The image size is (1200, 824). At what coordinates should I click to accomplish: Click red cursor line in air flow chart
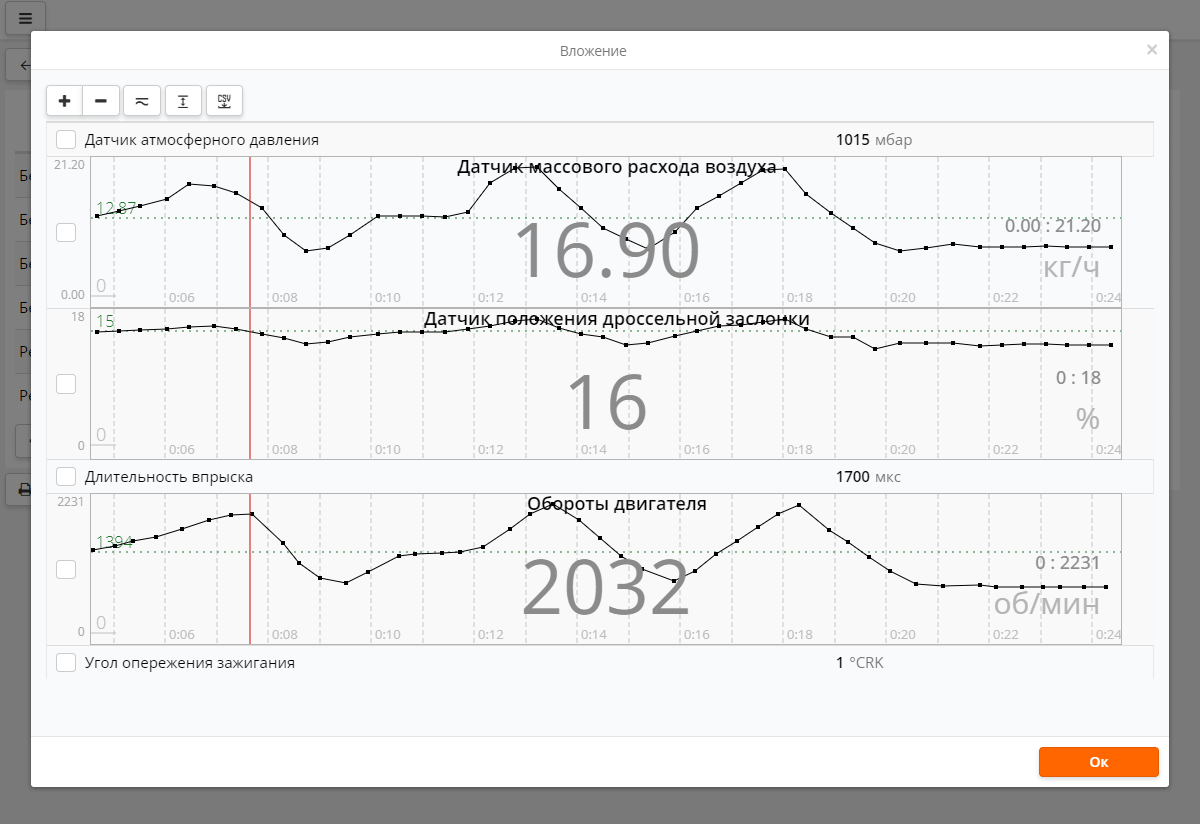(x=250, y=260)
